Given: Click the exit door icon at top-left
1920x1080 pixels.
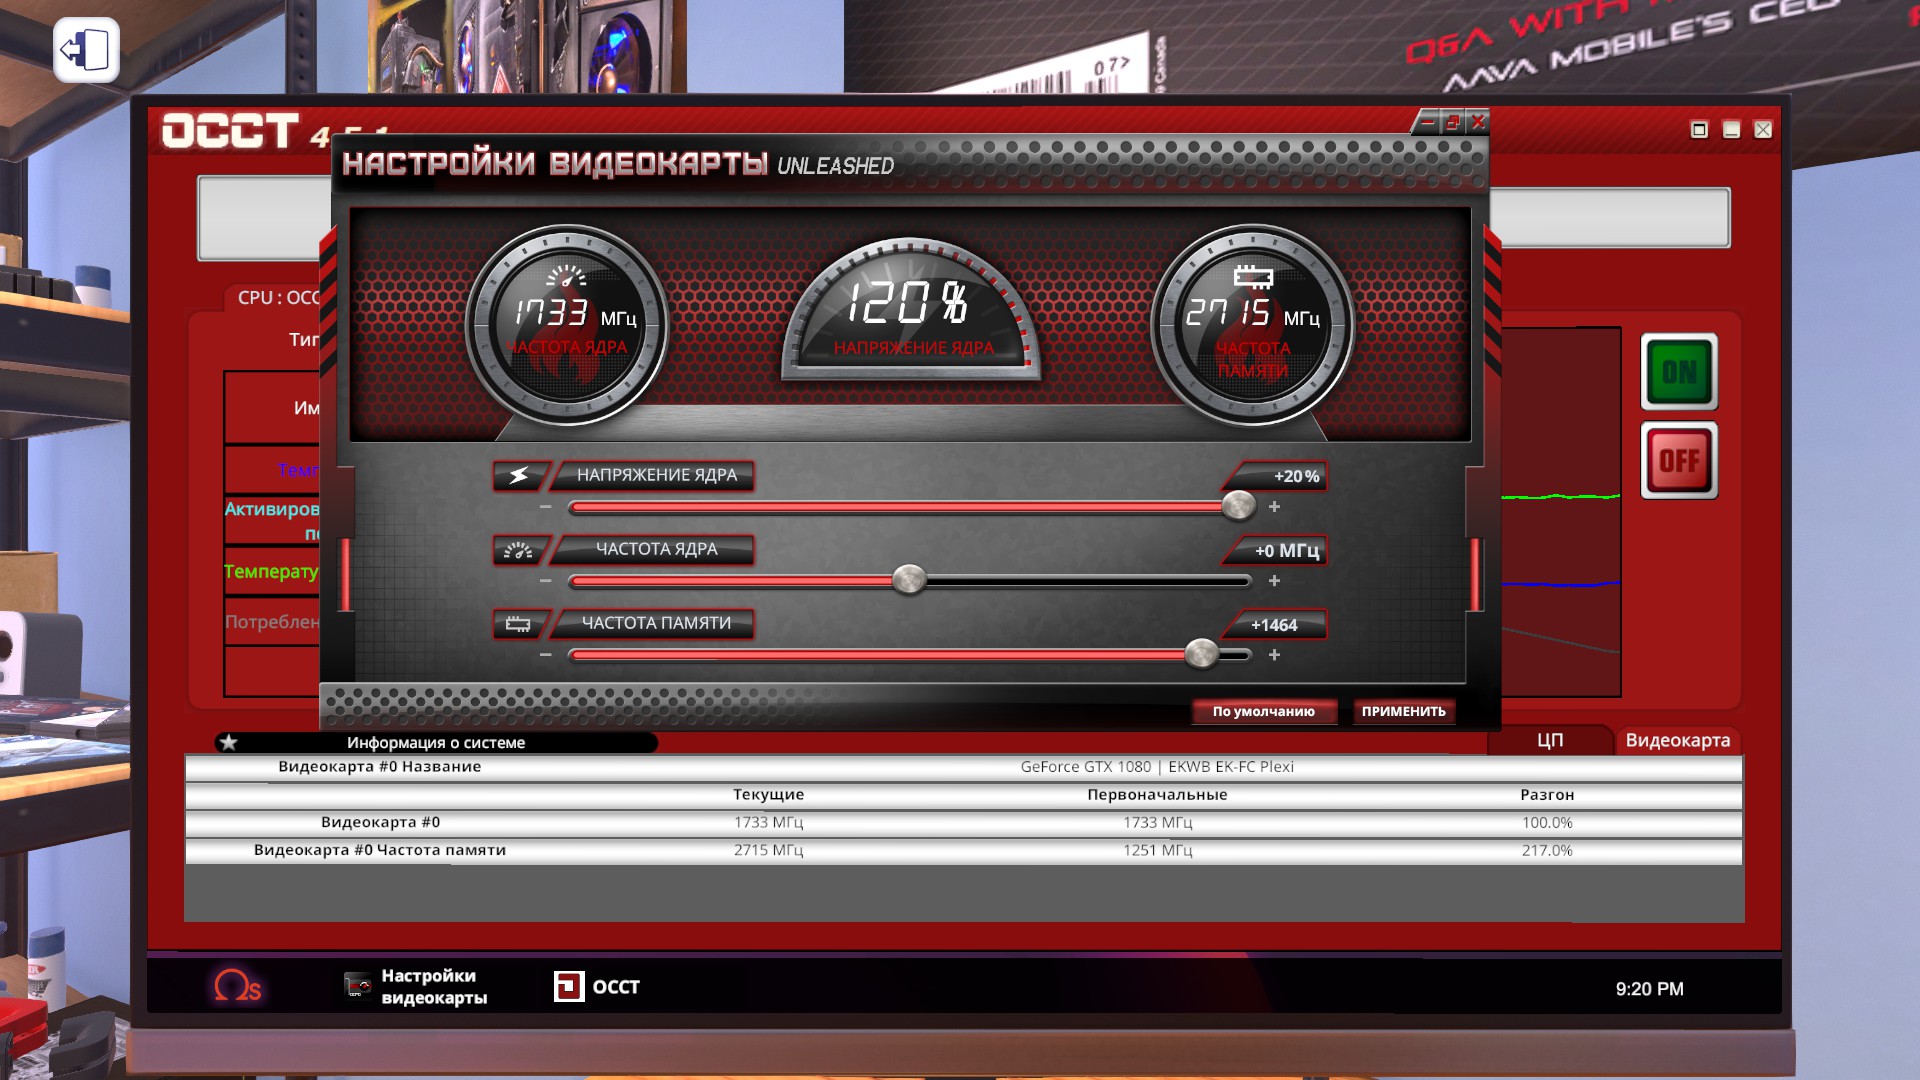Looking at the screenshot, I should pos(86,50).
